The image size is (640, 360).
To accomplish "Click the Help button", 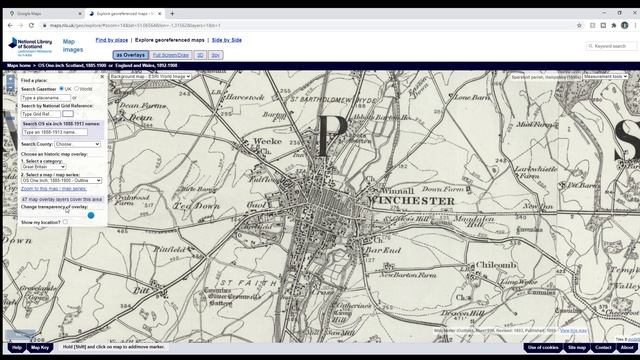I will tap(17, 347).
